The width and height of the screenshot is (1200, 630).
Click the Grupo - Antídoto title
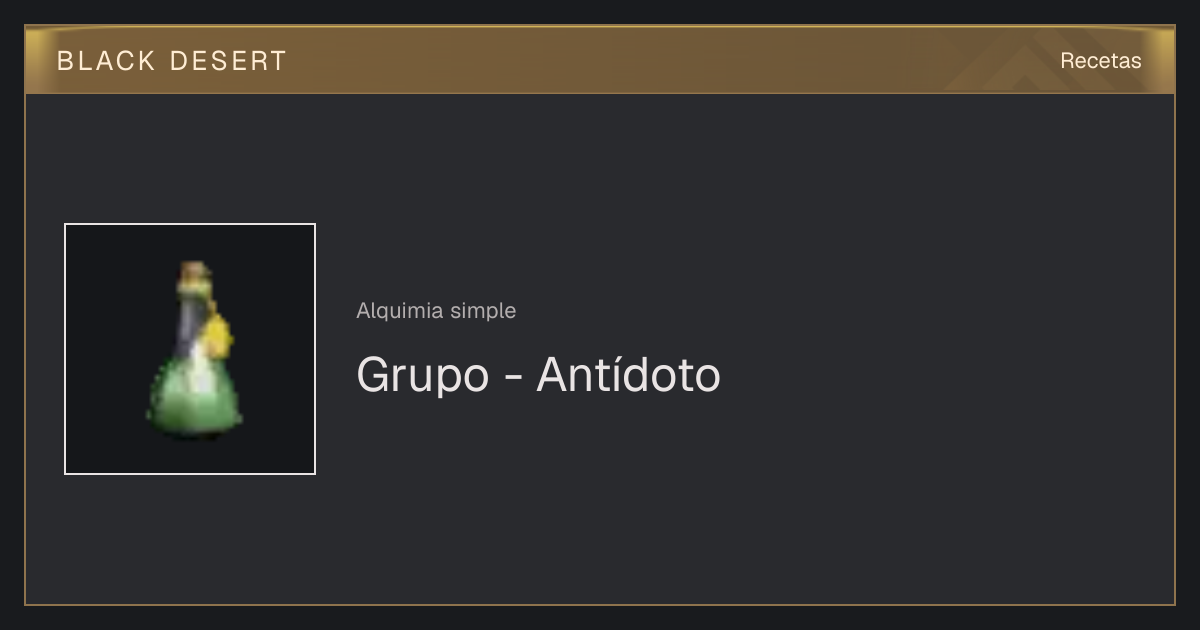point(538,375)
